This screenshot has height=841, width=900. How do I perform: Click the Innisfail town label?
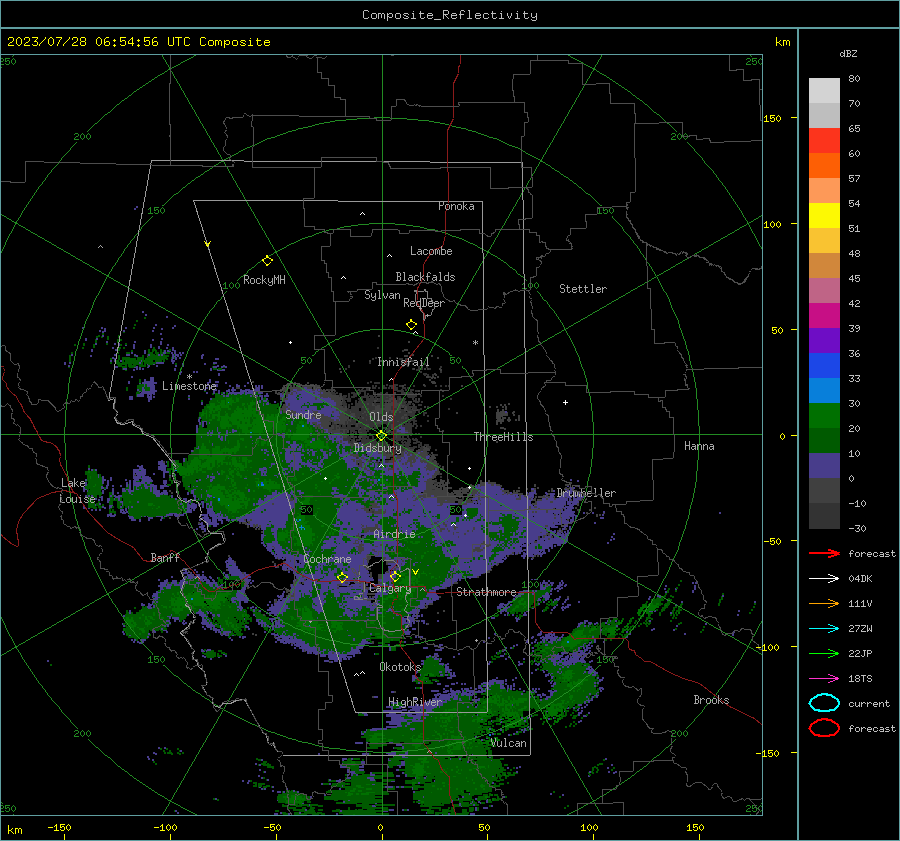point(403,362)
